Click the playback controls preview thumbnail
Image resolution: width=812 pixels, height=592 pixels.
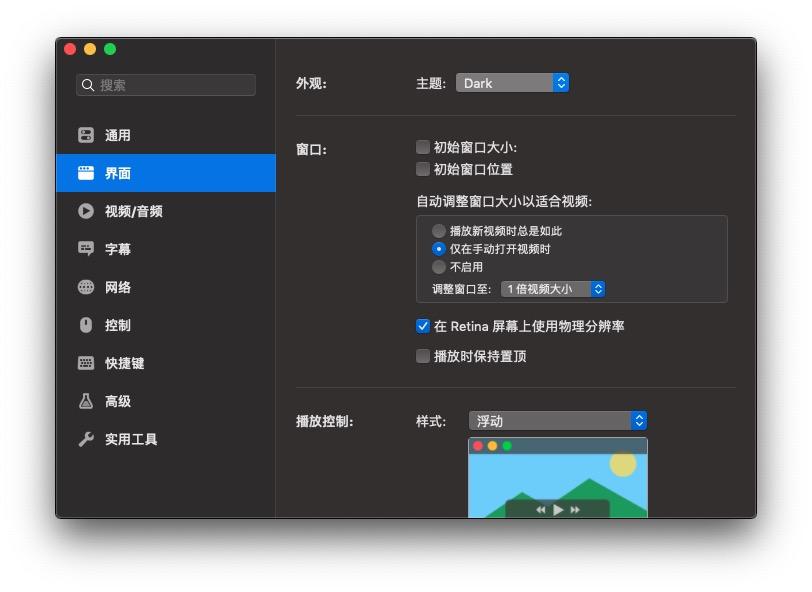coord(558,480)
